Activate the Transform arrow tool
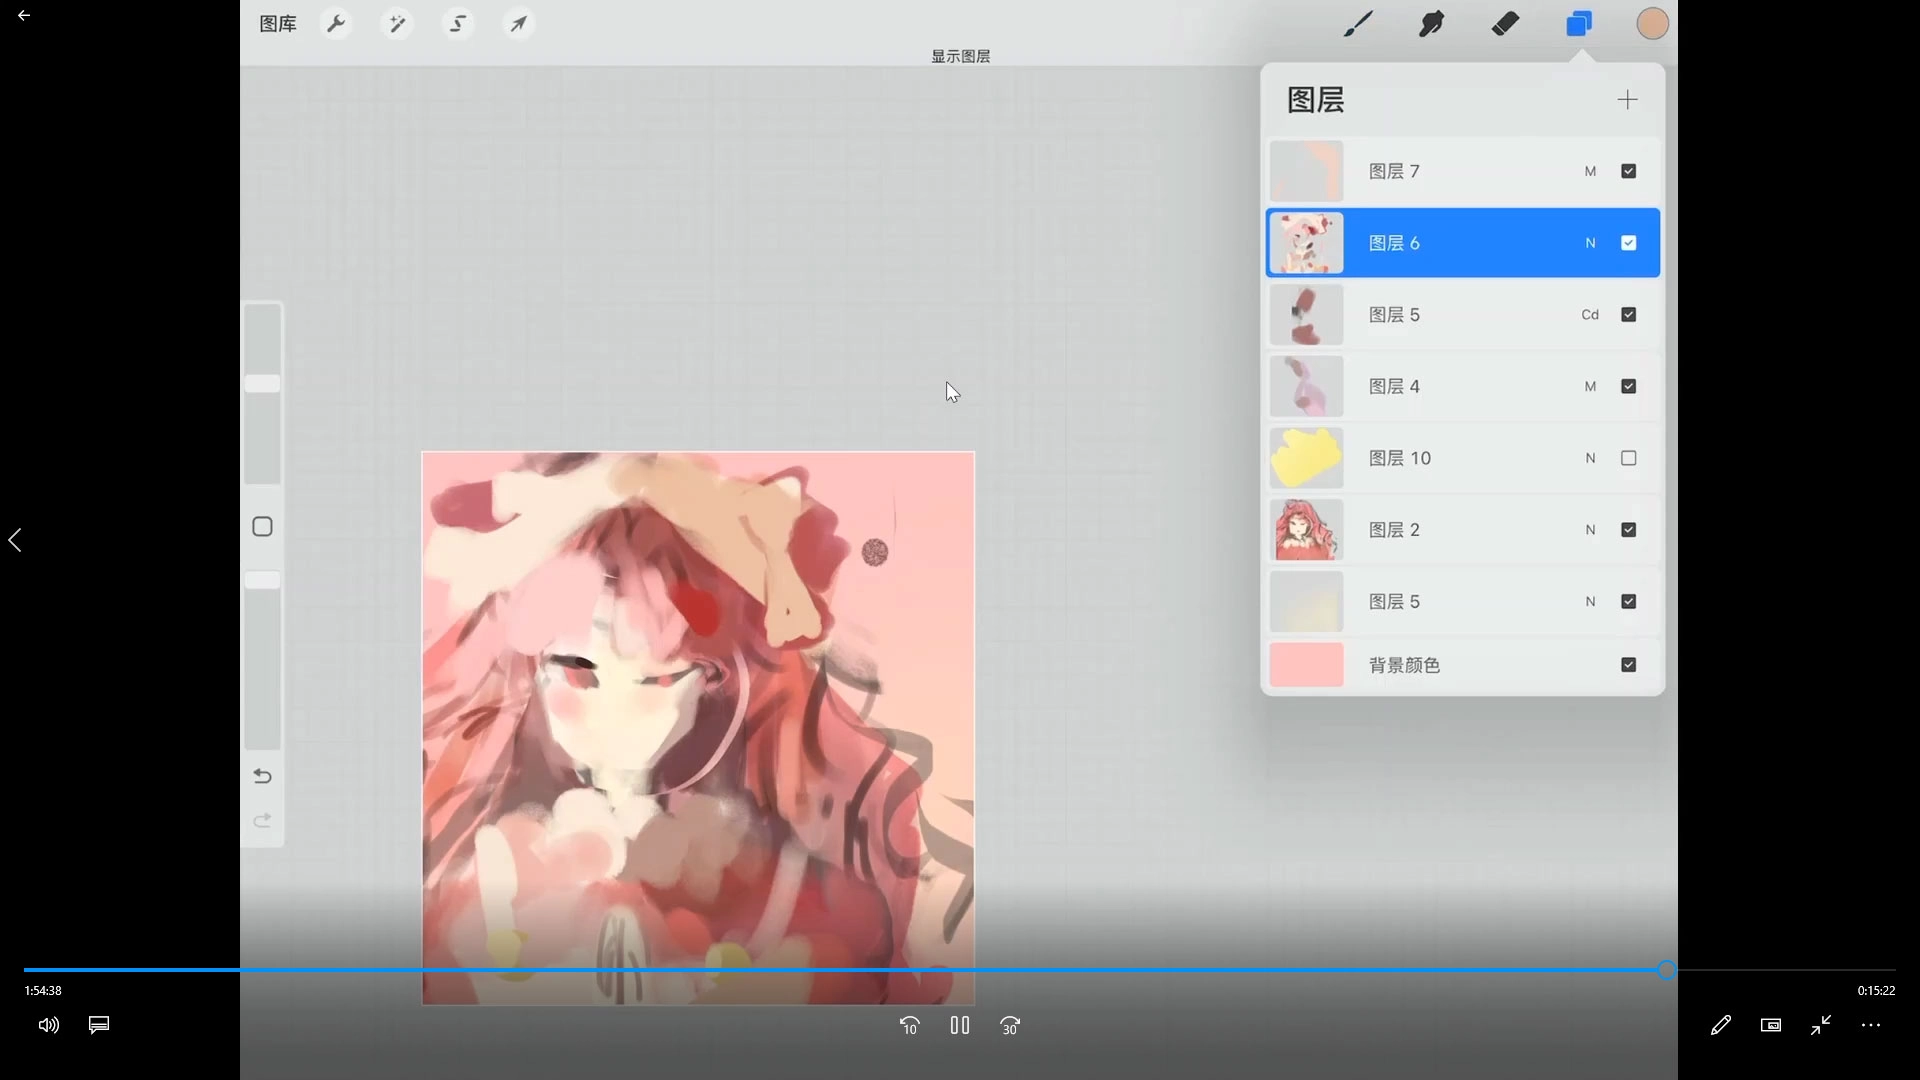 pyautogui.click(x=518, y=23)
